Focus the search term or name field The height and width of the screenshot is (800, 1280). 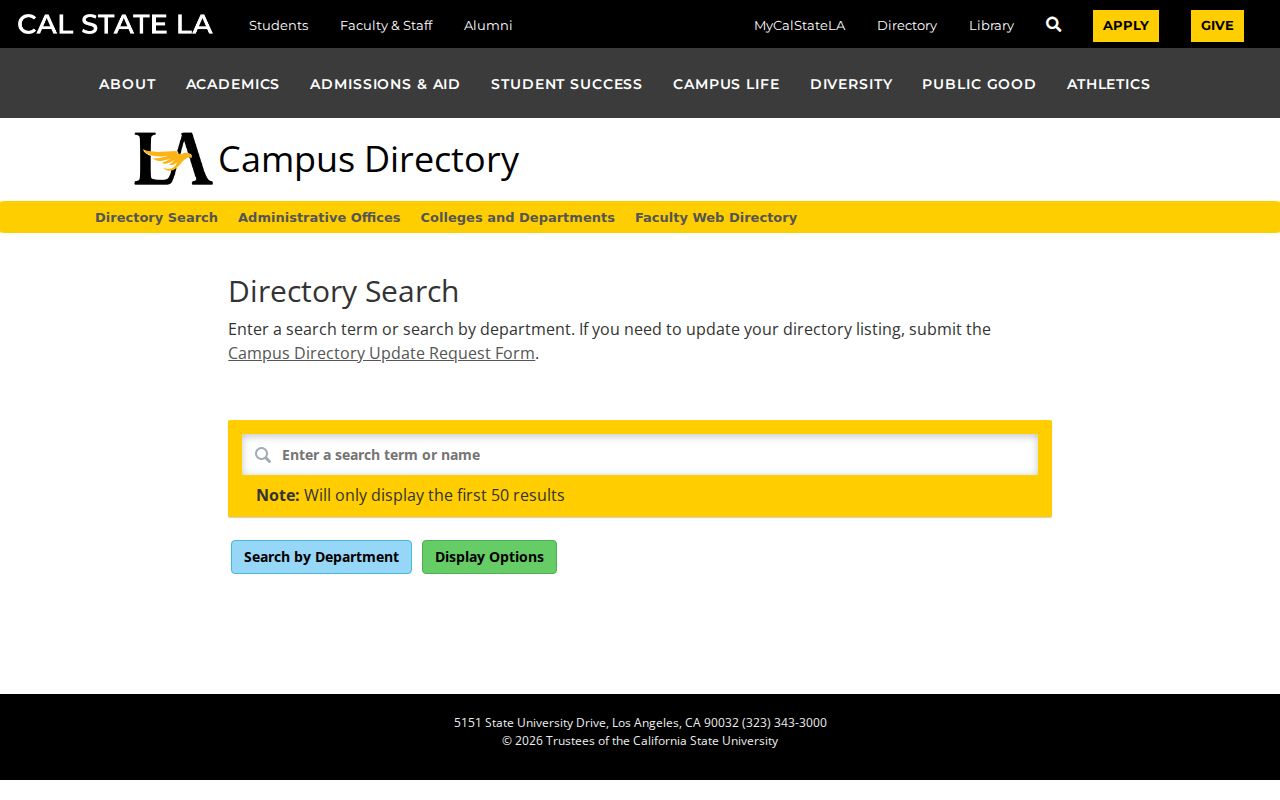(x=640, y=455)
